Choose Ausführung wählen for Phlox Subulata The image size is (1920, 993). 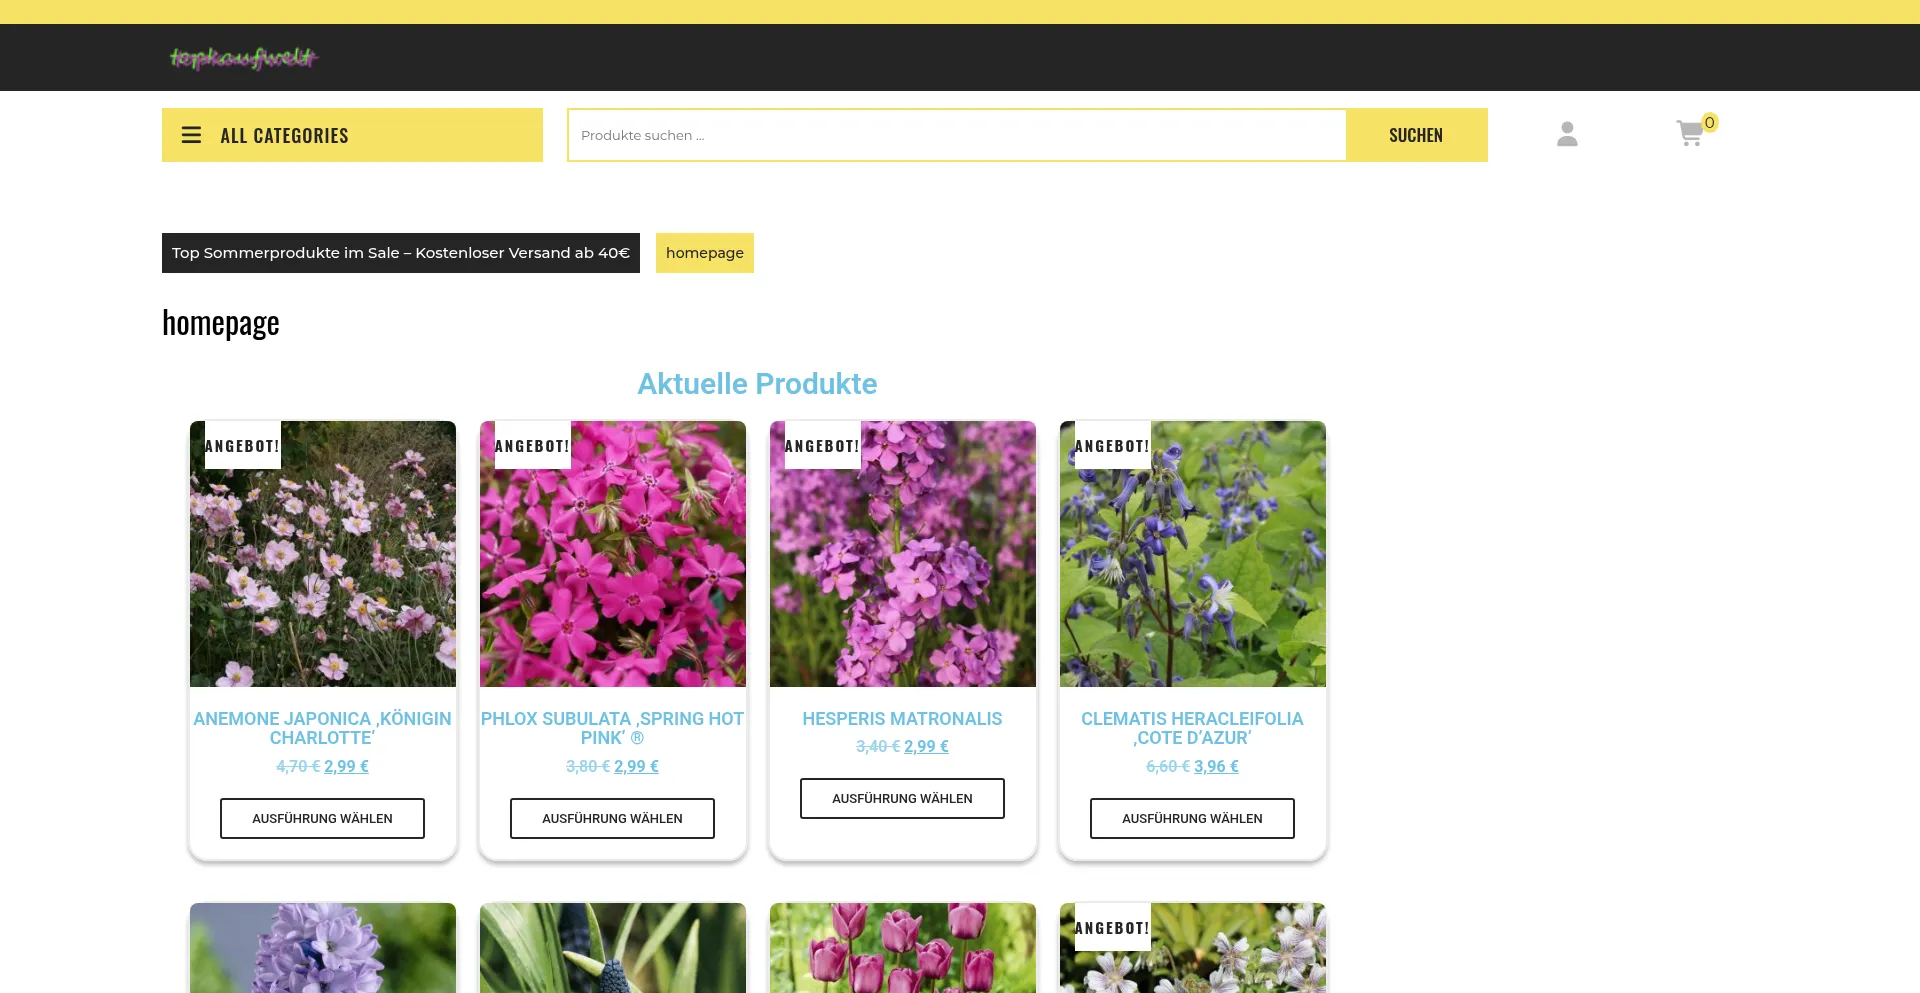(612, 818)
